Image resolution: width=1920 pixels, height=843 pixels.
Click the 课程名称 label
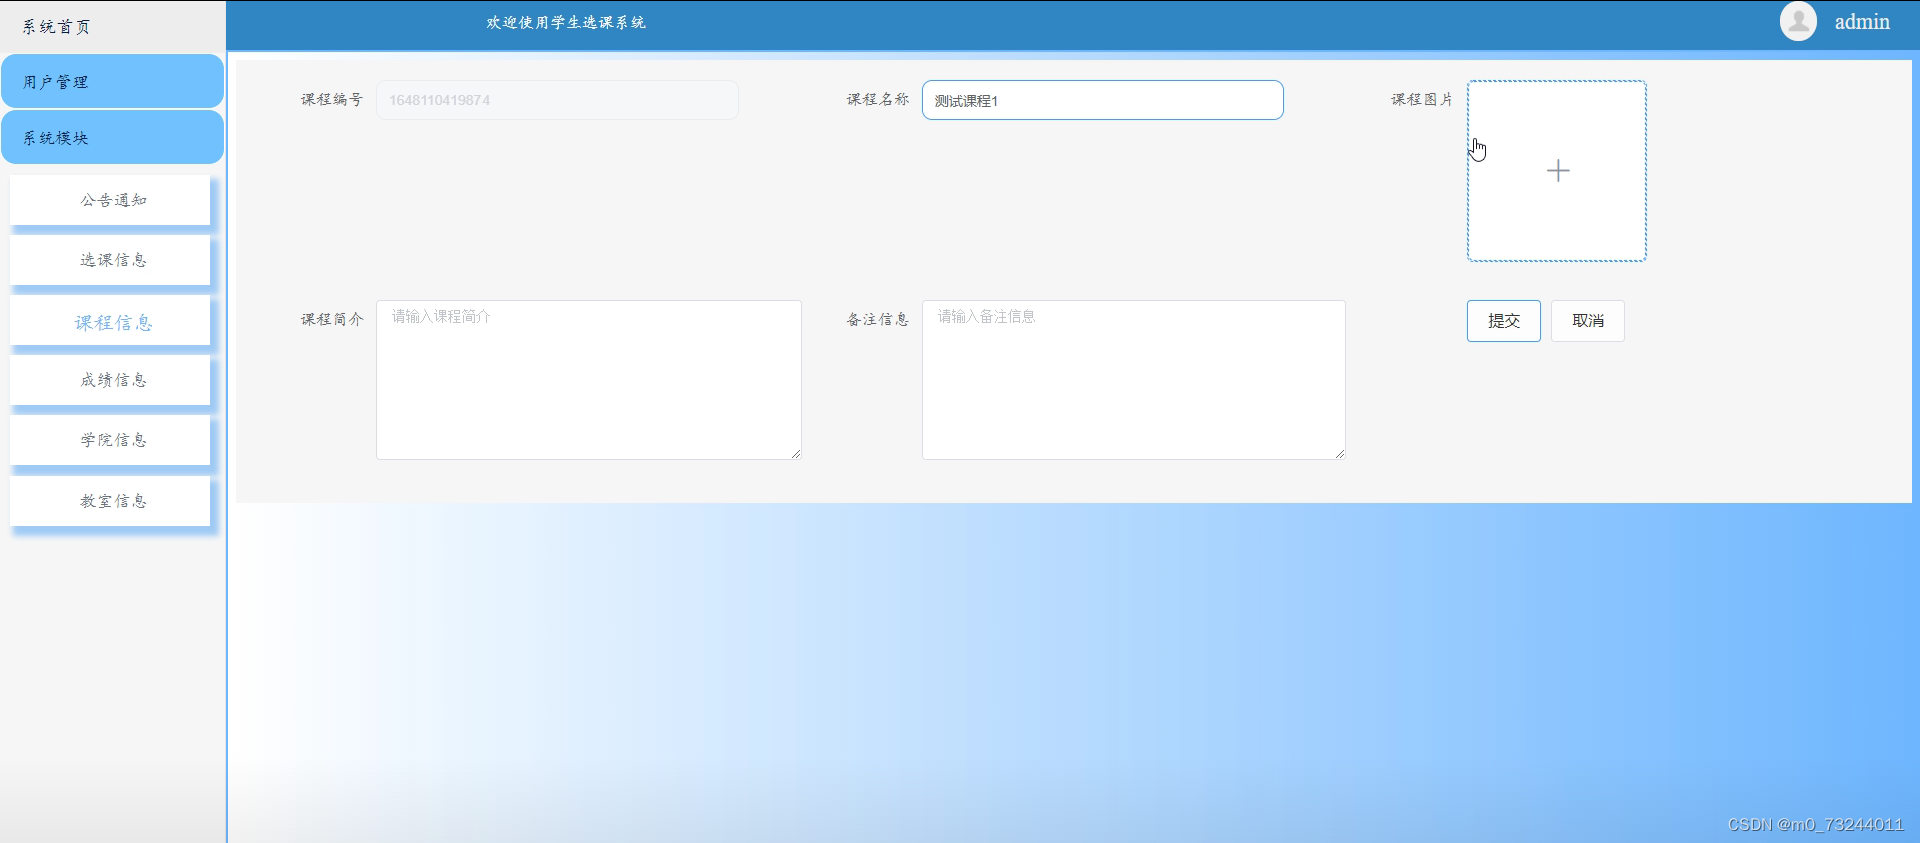pos(877,99)
